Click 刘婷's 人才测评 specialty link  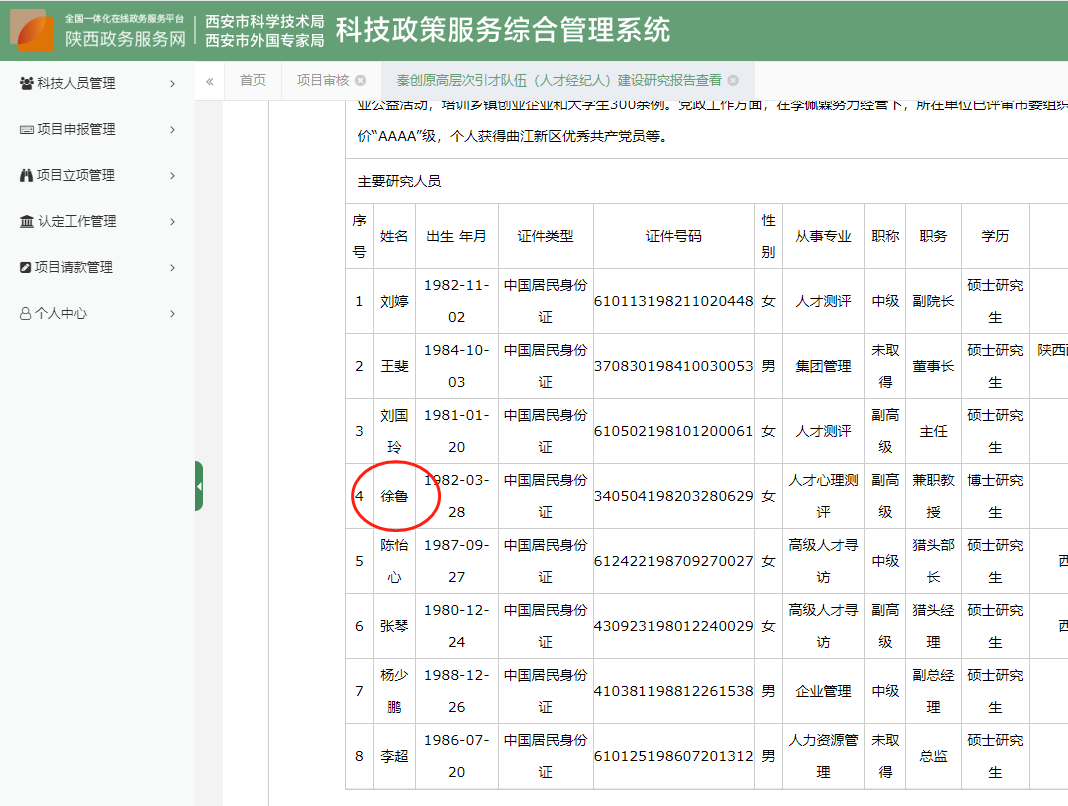click(x=822, y=301)
